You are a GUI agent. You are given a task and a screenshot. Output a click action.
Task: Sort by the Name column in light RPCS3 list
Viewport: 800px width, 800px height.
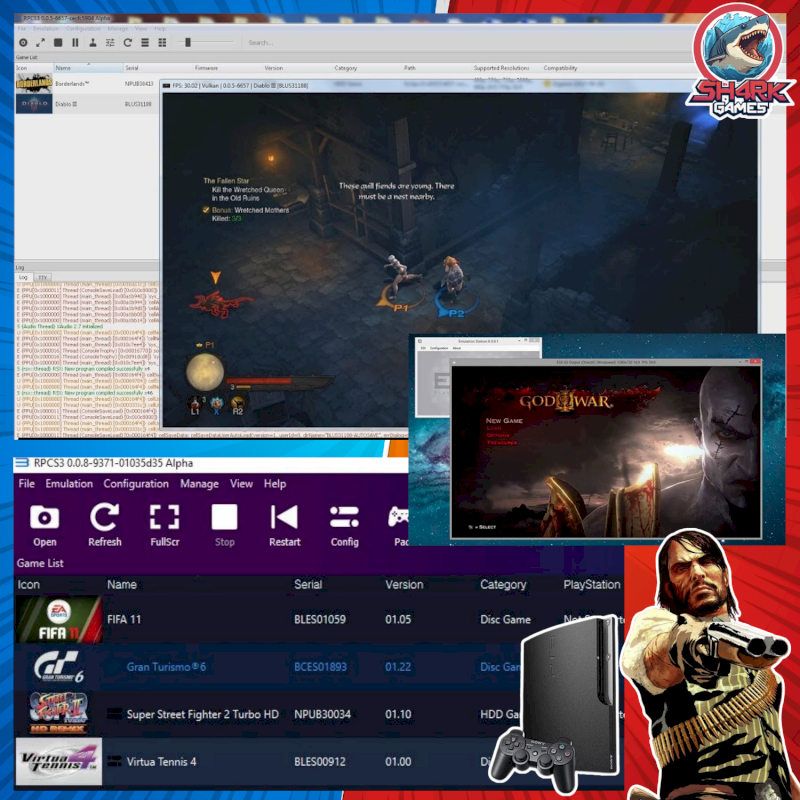pos(63,68)
